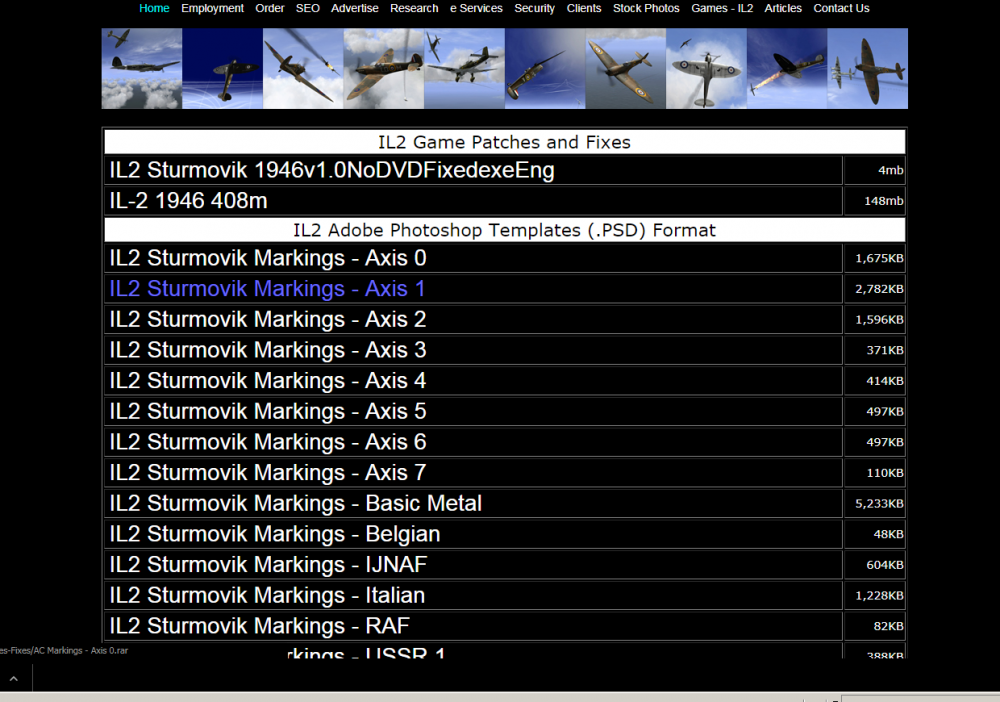Open the Games - IL2 menu item
This screenshot has width=1000, height=702.
[722, 8]
